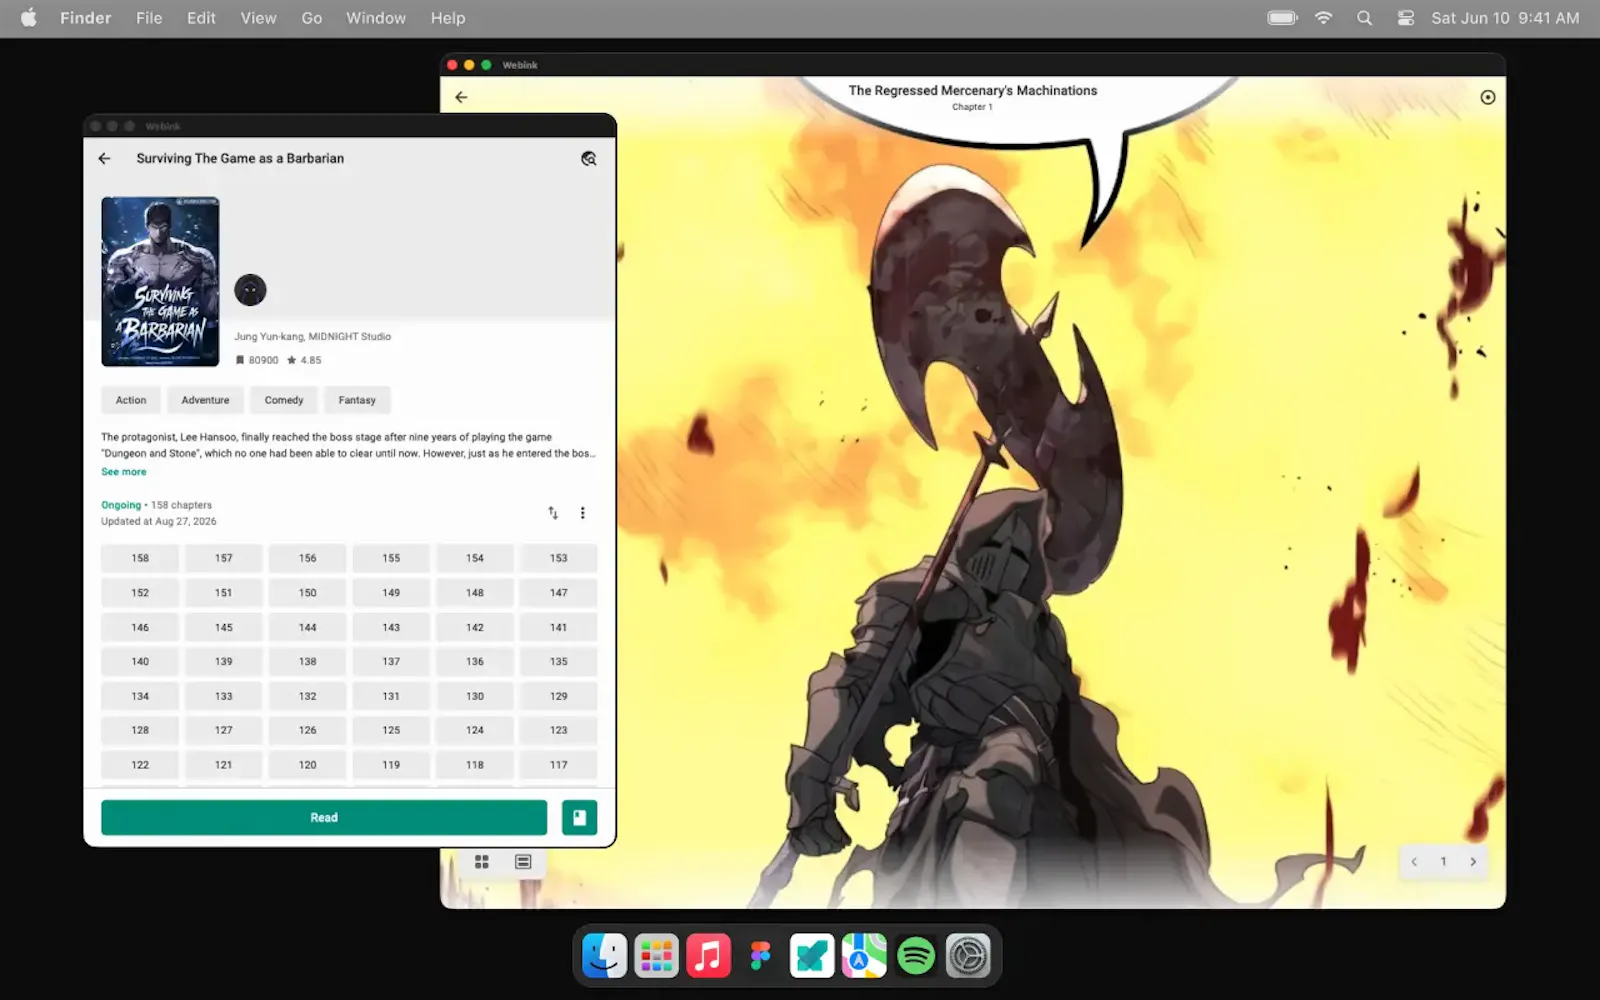Click the round source avatar icon
The image size is (1600, 1000).
pyautogui.click(x=250, y=290)
